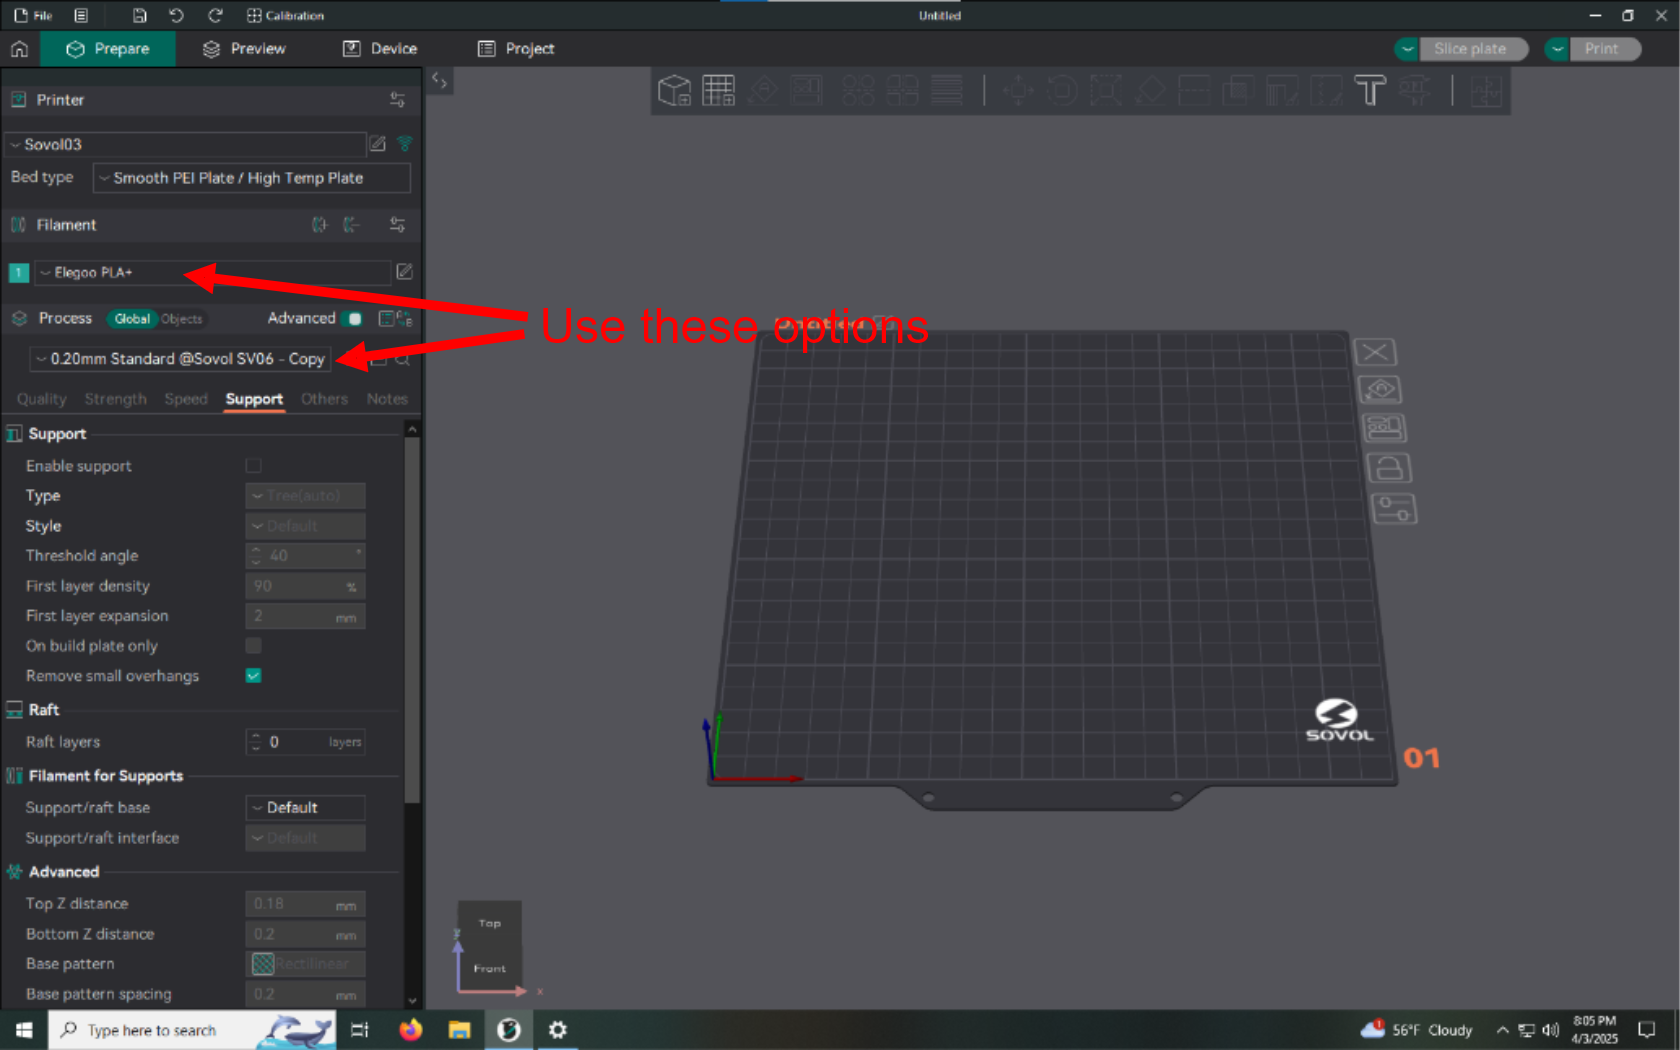
Task: Collapse the left sidebar panel
Action: (439, 81)
